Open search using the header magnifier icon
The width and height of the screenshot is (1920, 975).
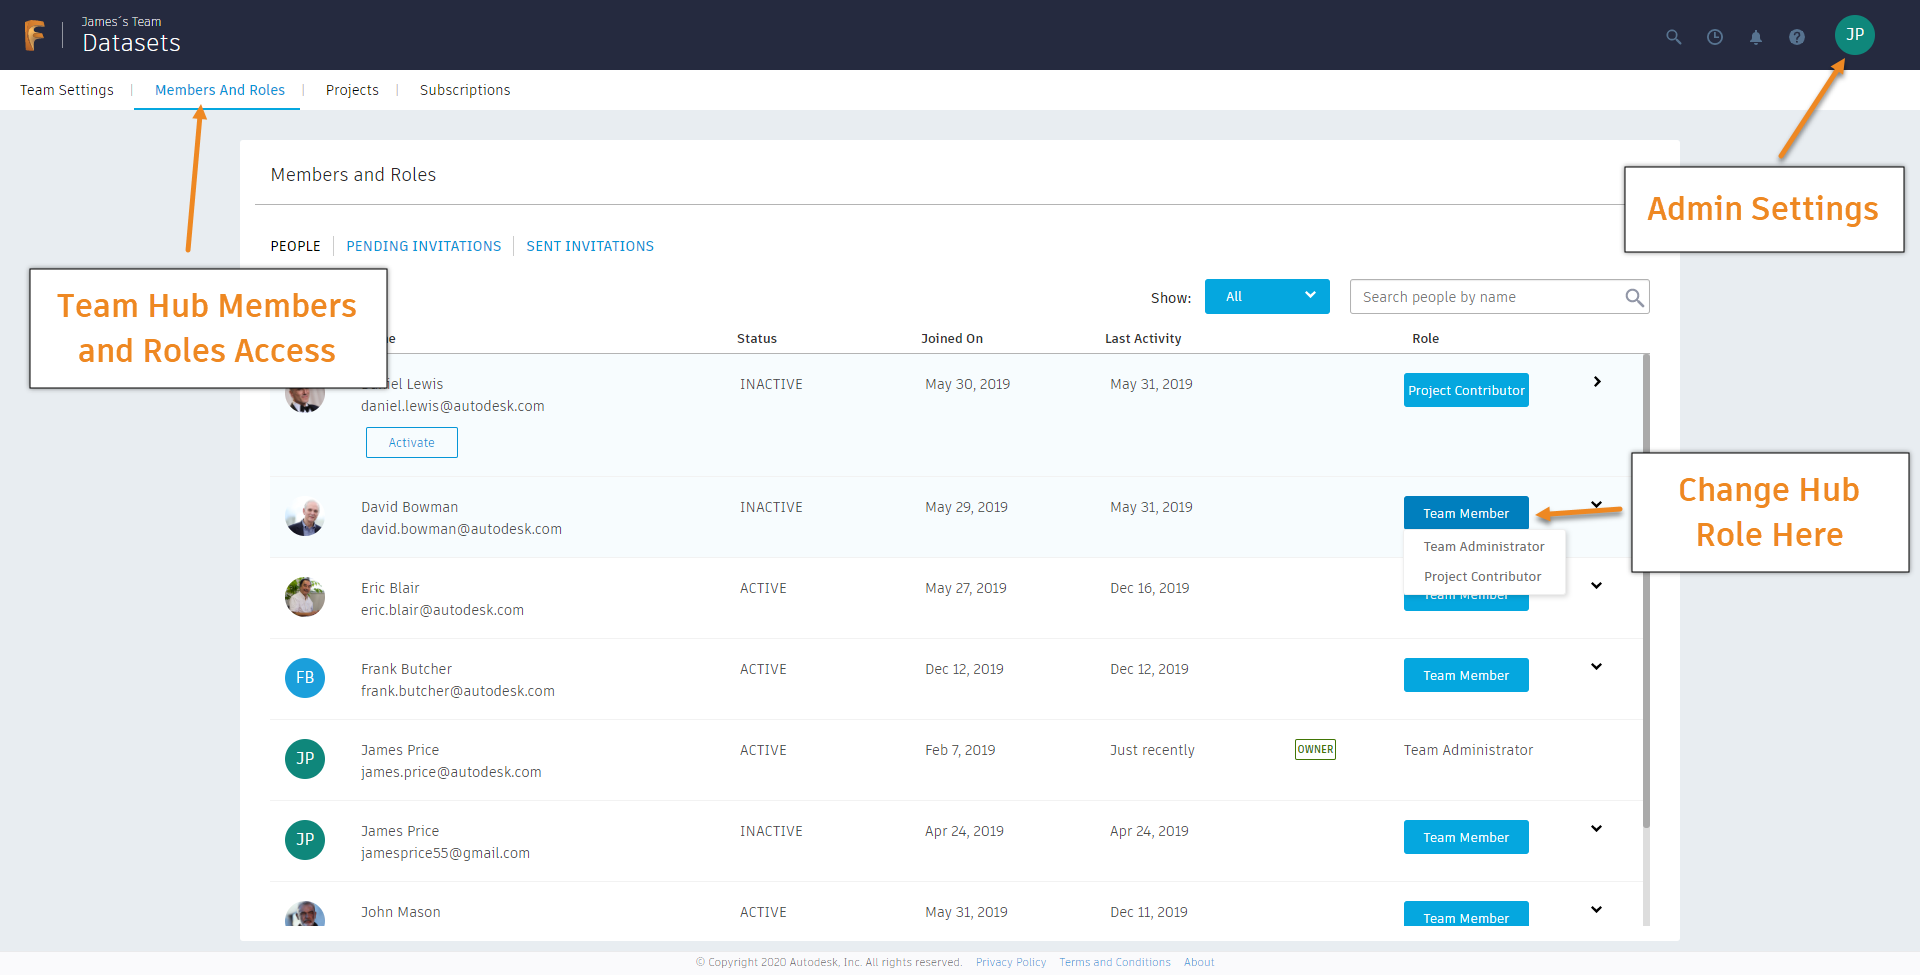coord(1673,37)
